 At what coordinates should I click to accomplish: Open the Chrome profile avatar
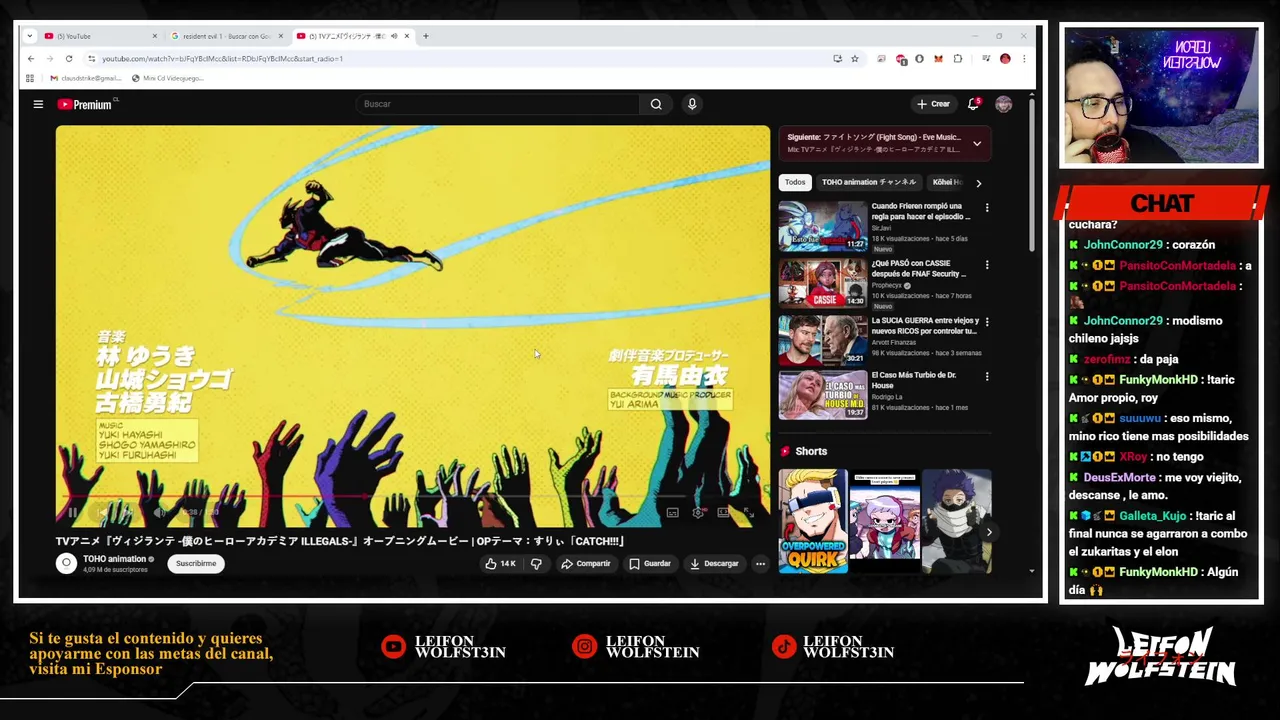pyautogui.click(x=1005, y=59)
